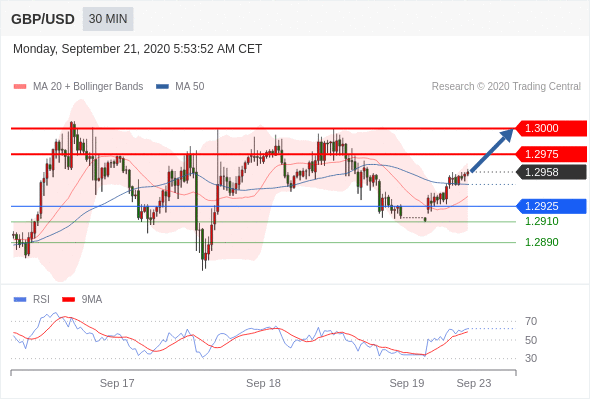Click the MA 50 legend label
The image size is (590, 400).
click(190, 87)
